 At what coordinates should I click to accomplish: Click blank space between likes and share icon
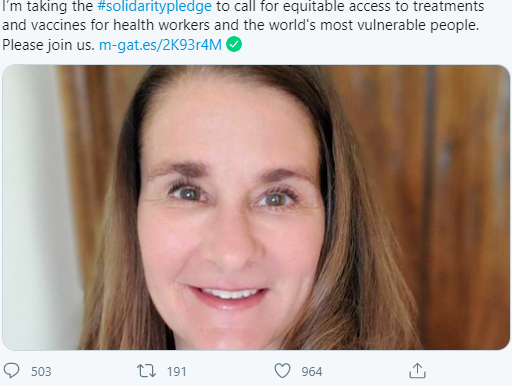point(366,371)
